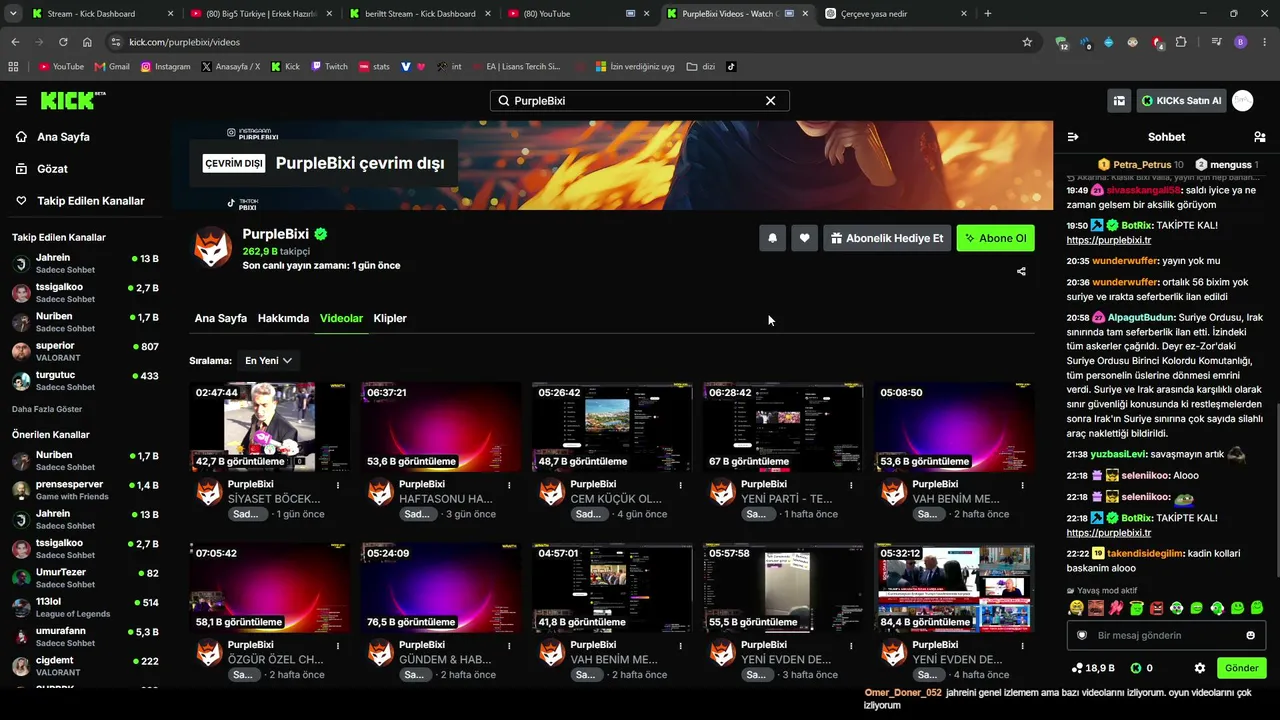Screen dimensions: 1280x720
Task: Open the chat settings gear
Action: click(x=1200, y=668)
